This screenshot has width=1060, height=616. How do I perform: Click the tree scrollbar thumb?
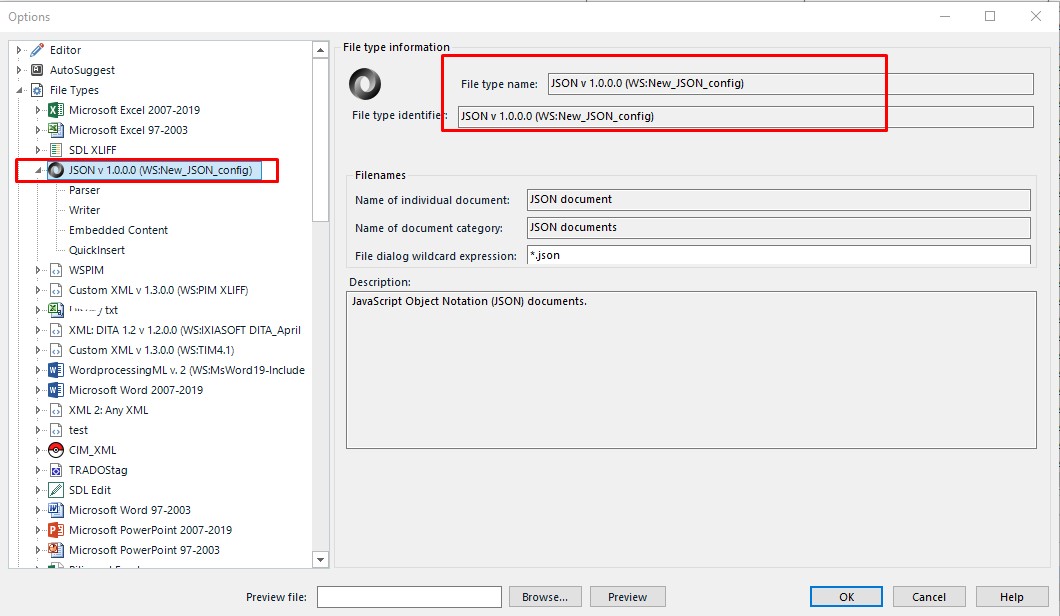click(320, 140)
